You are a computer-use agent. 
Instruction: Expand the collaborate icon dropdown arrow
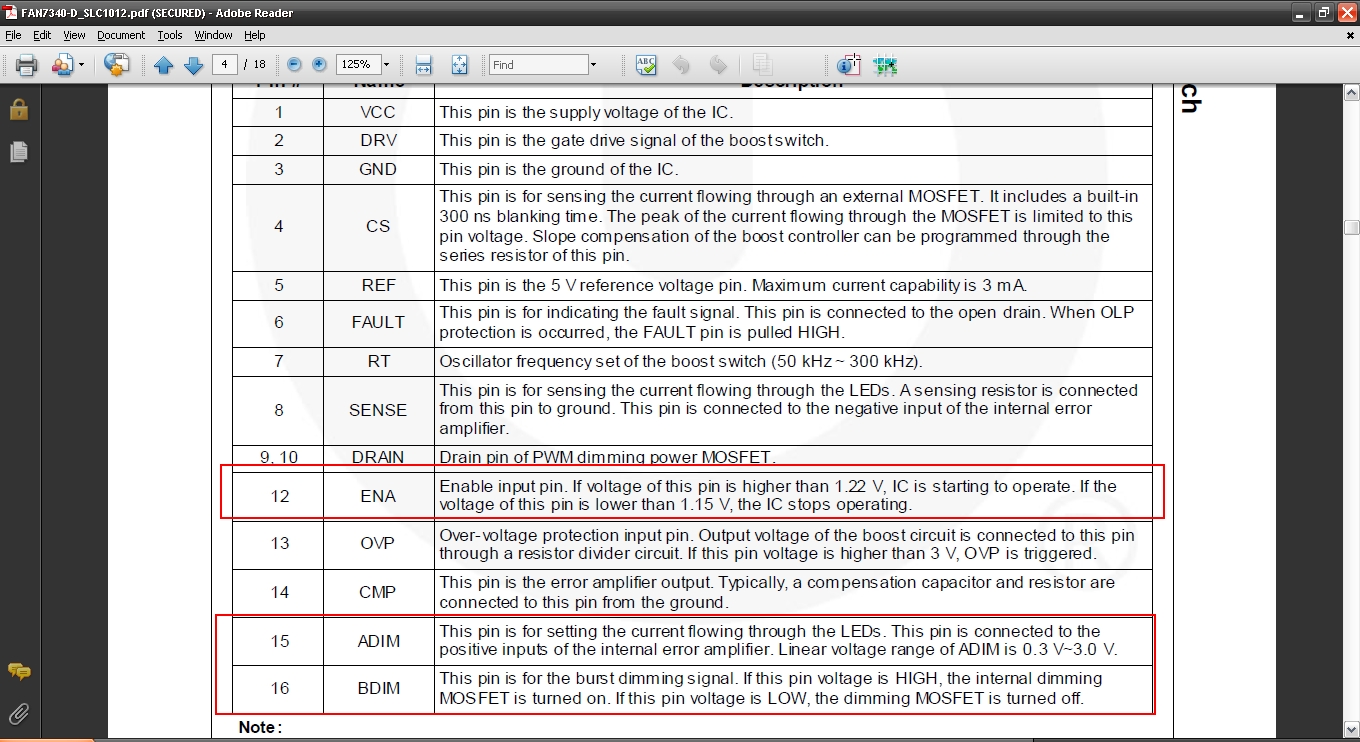click(82, 65)
